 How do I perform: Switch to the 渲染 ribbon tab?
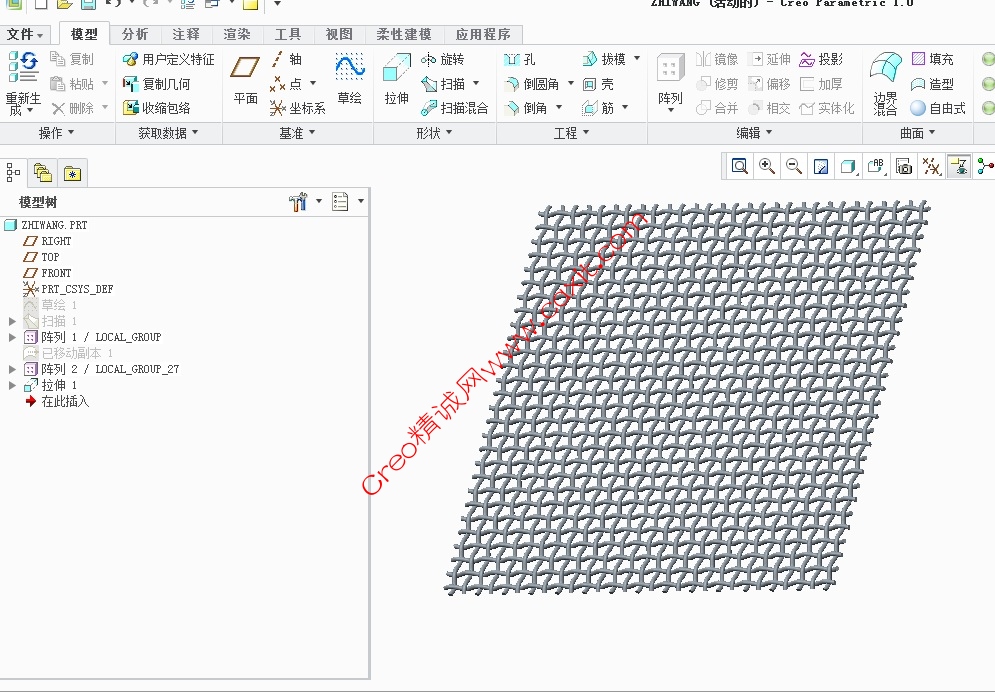pyautogui.click(x=237, y=34)
